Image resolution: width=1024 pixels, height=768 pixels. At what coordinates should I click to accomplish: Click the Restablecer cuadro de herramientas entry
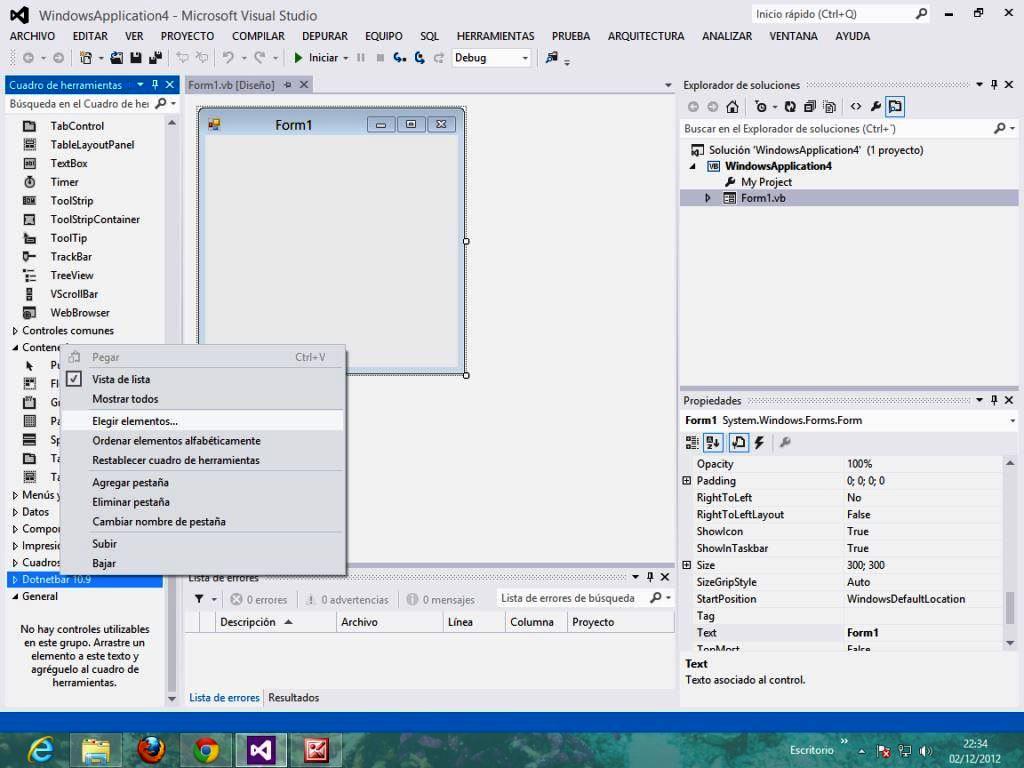tap(175, 460)
